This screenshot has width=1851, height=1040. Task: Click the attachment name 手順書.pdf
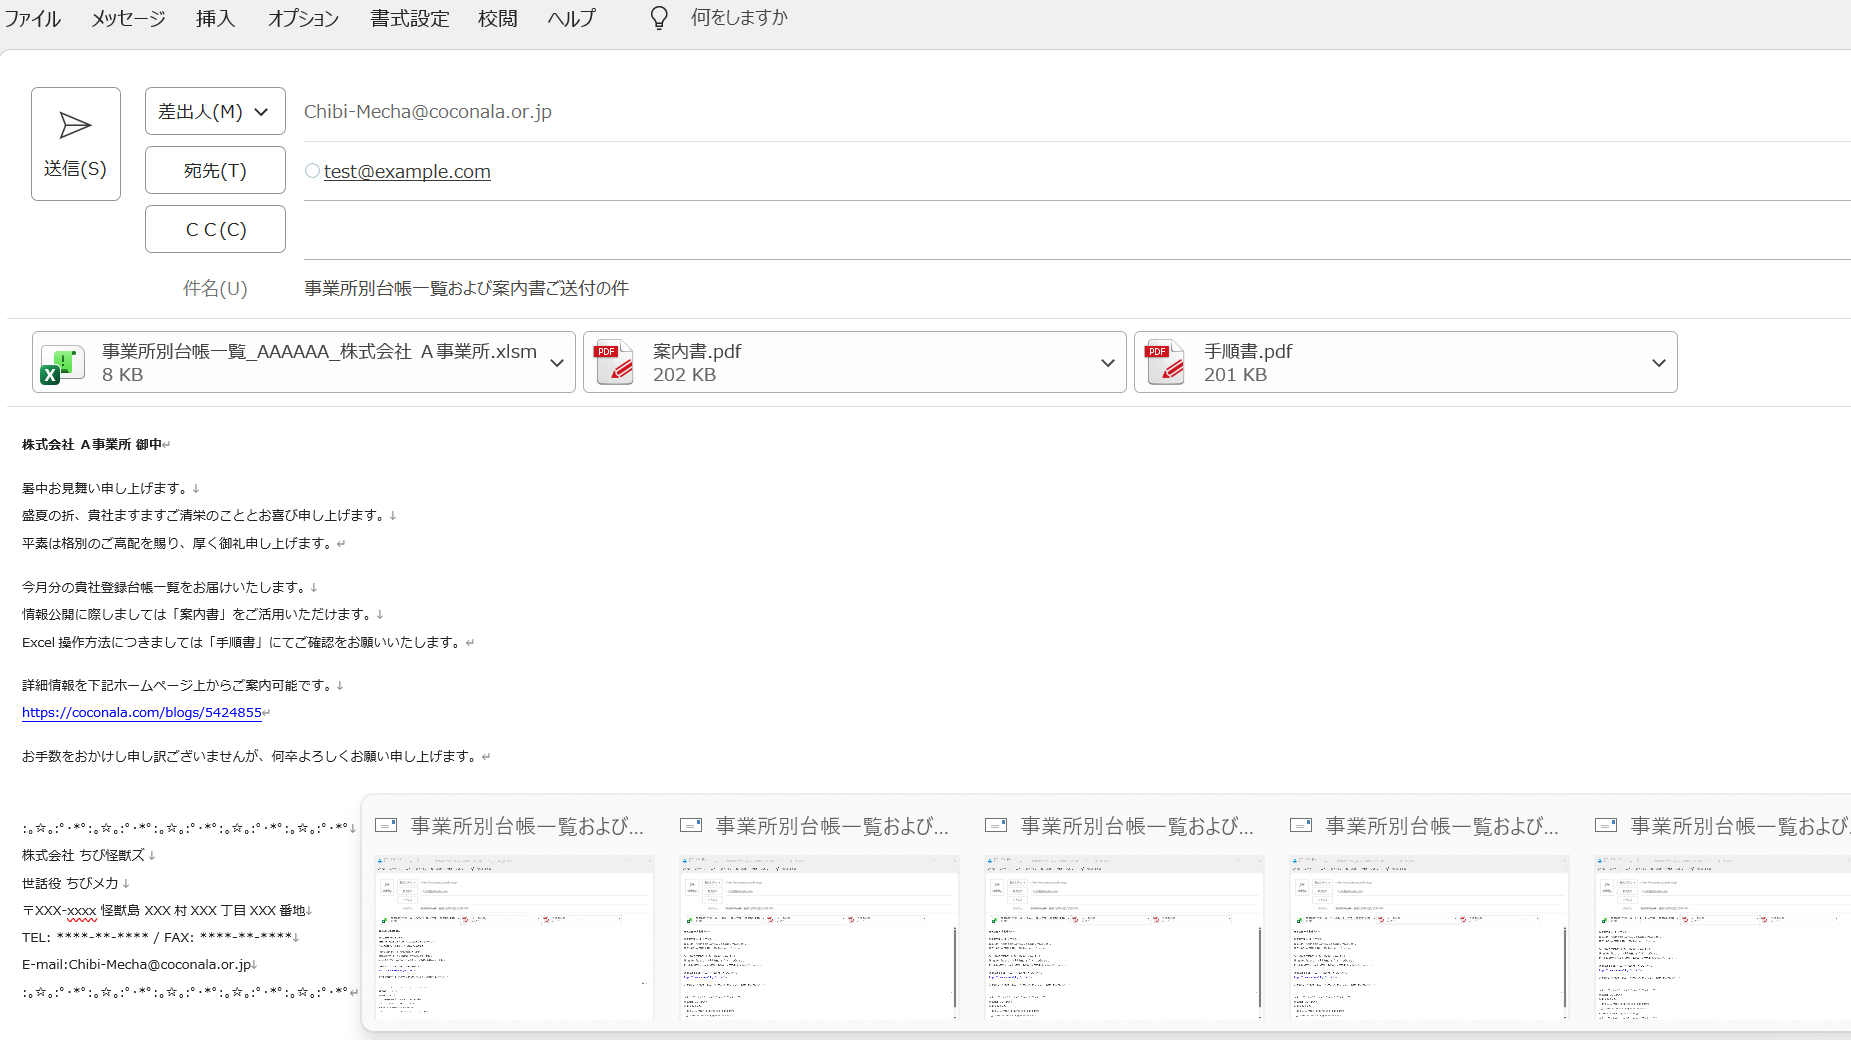1248,351
